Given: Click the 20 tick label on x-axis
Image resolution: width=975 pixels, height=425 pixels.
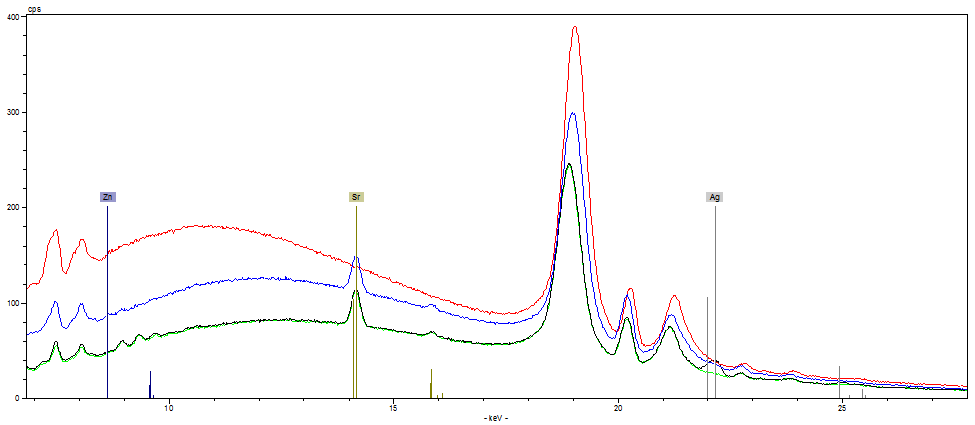Looking at the screenshot, I should click(618, 409).
